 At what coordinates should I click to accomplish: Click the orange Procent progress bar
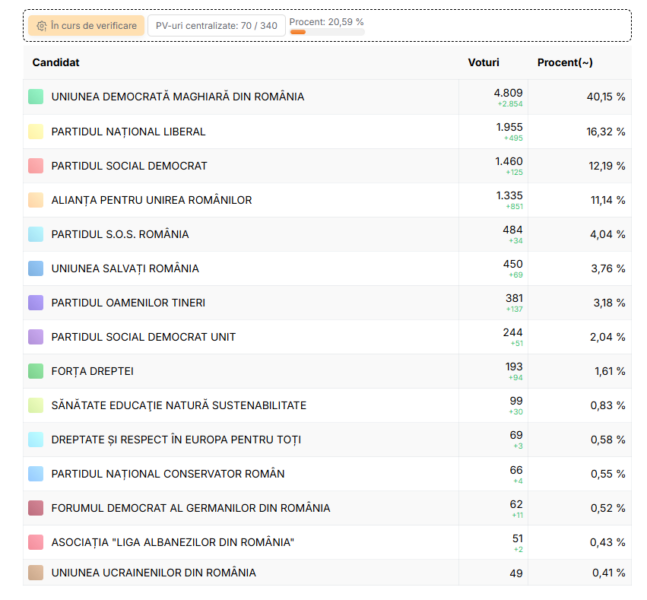tap(298, 32)
